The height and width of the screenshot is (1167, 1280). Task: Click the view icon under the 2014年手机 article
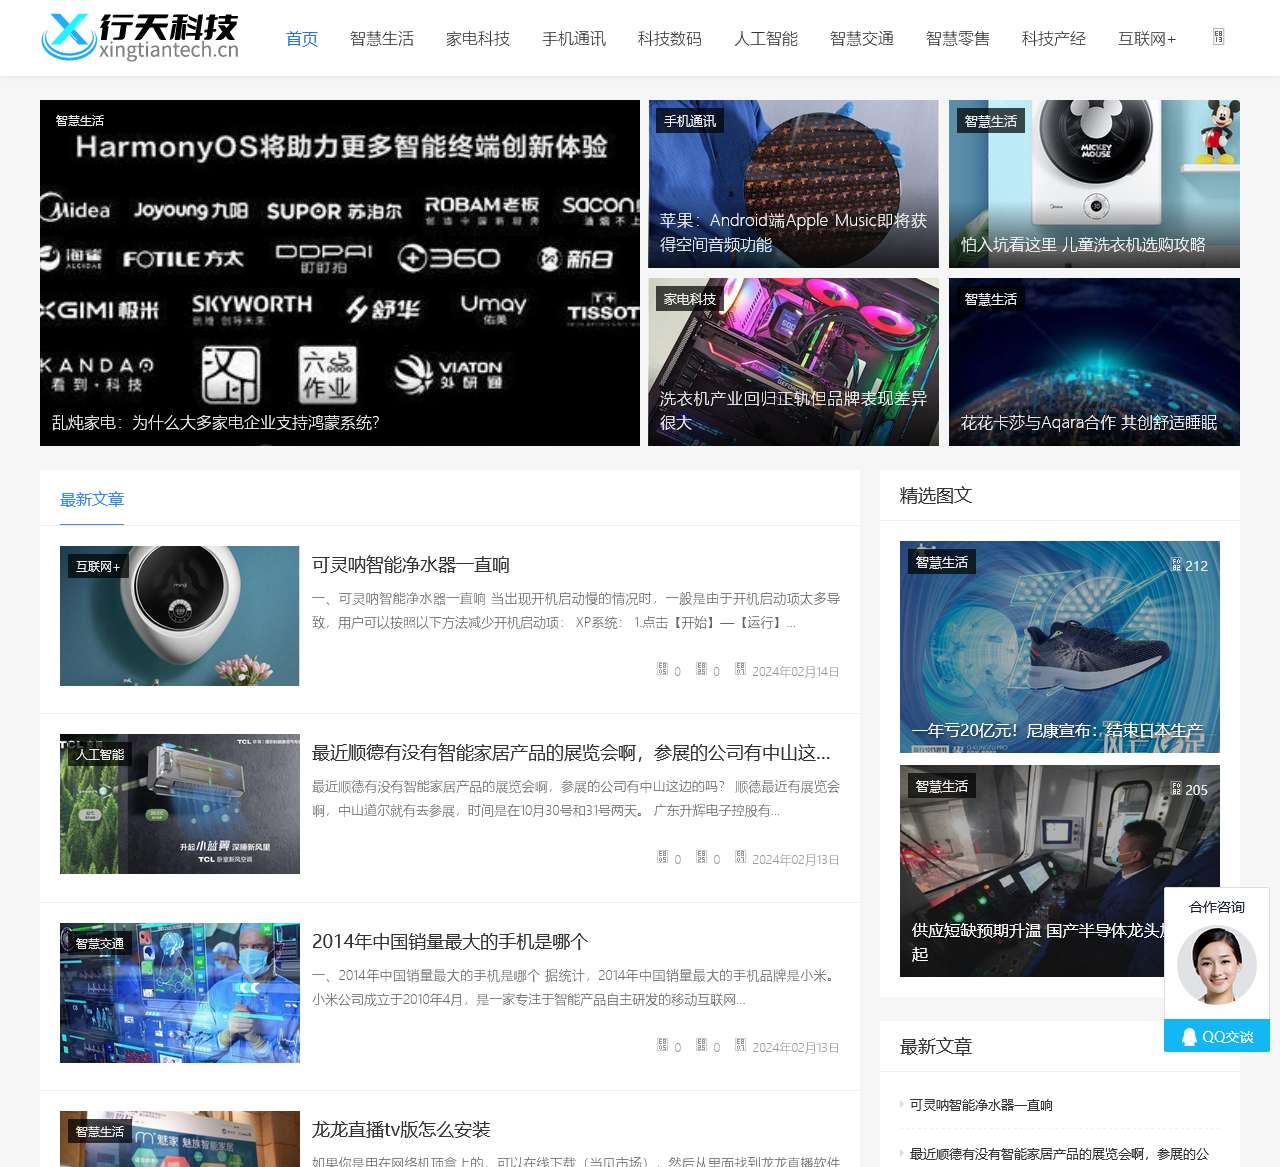(x=663, y=1045)
